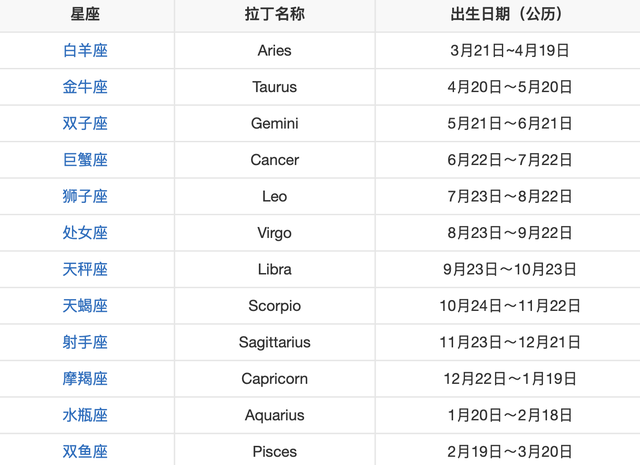
Task: Open the 双子座 zodiac link
Action: pyautogui.click(x=85, y=124)
